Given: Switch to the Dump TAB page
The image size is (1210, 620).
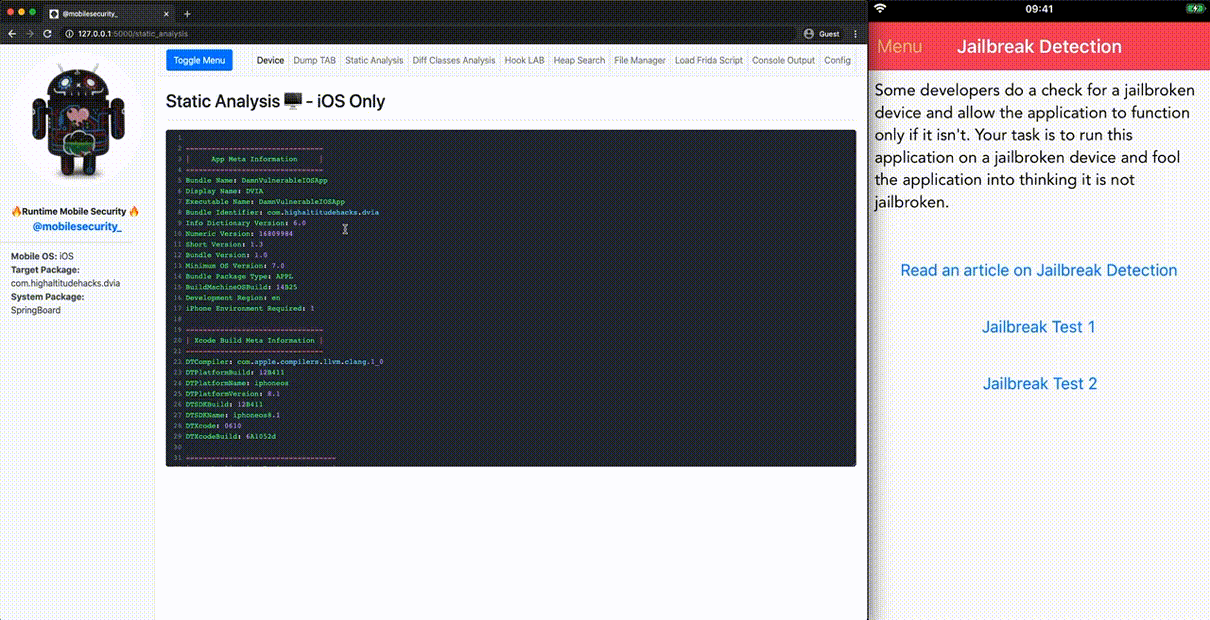Looking at the screenshot, I should [x=314, y=60].
